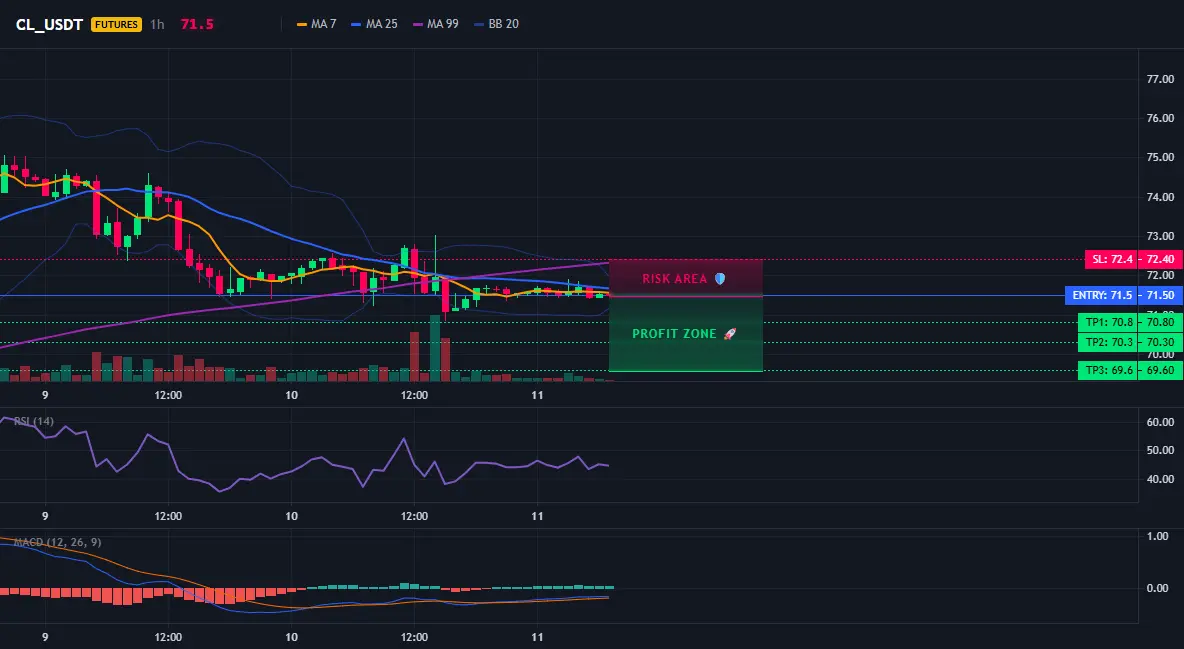Click the RSI (14) pane label
Screen dimensions: 1184x649
coord(34,421)
